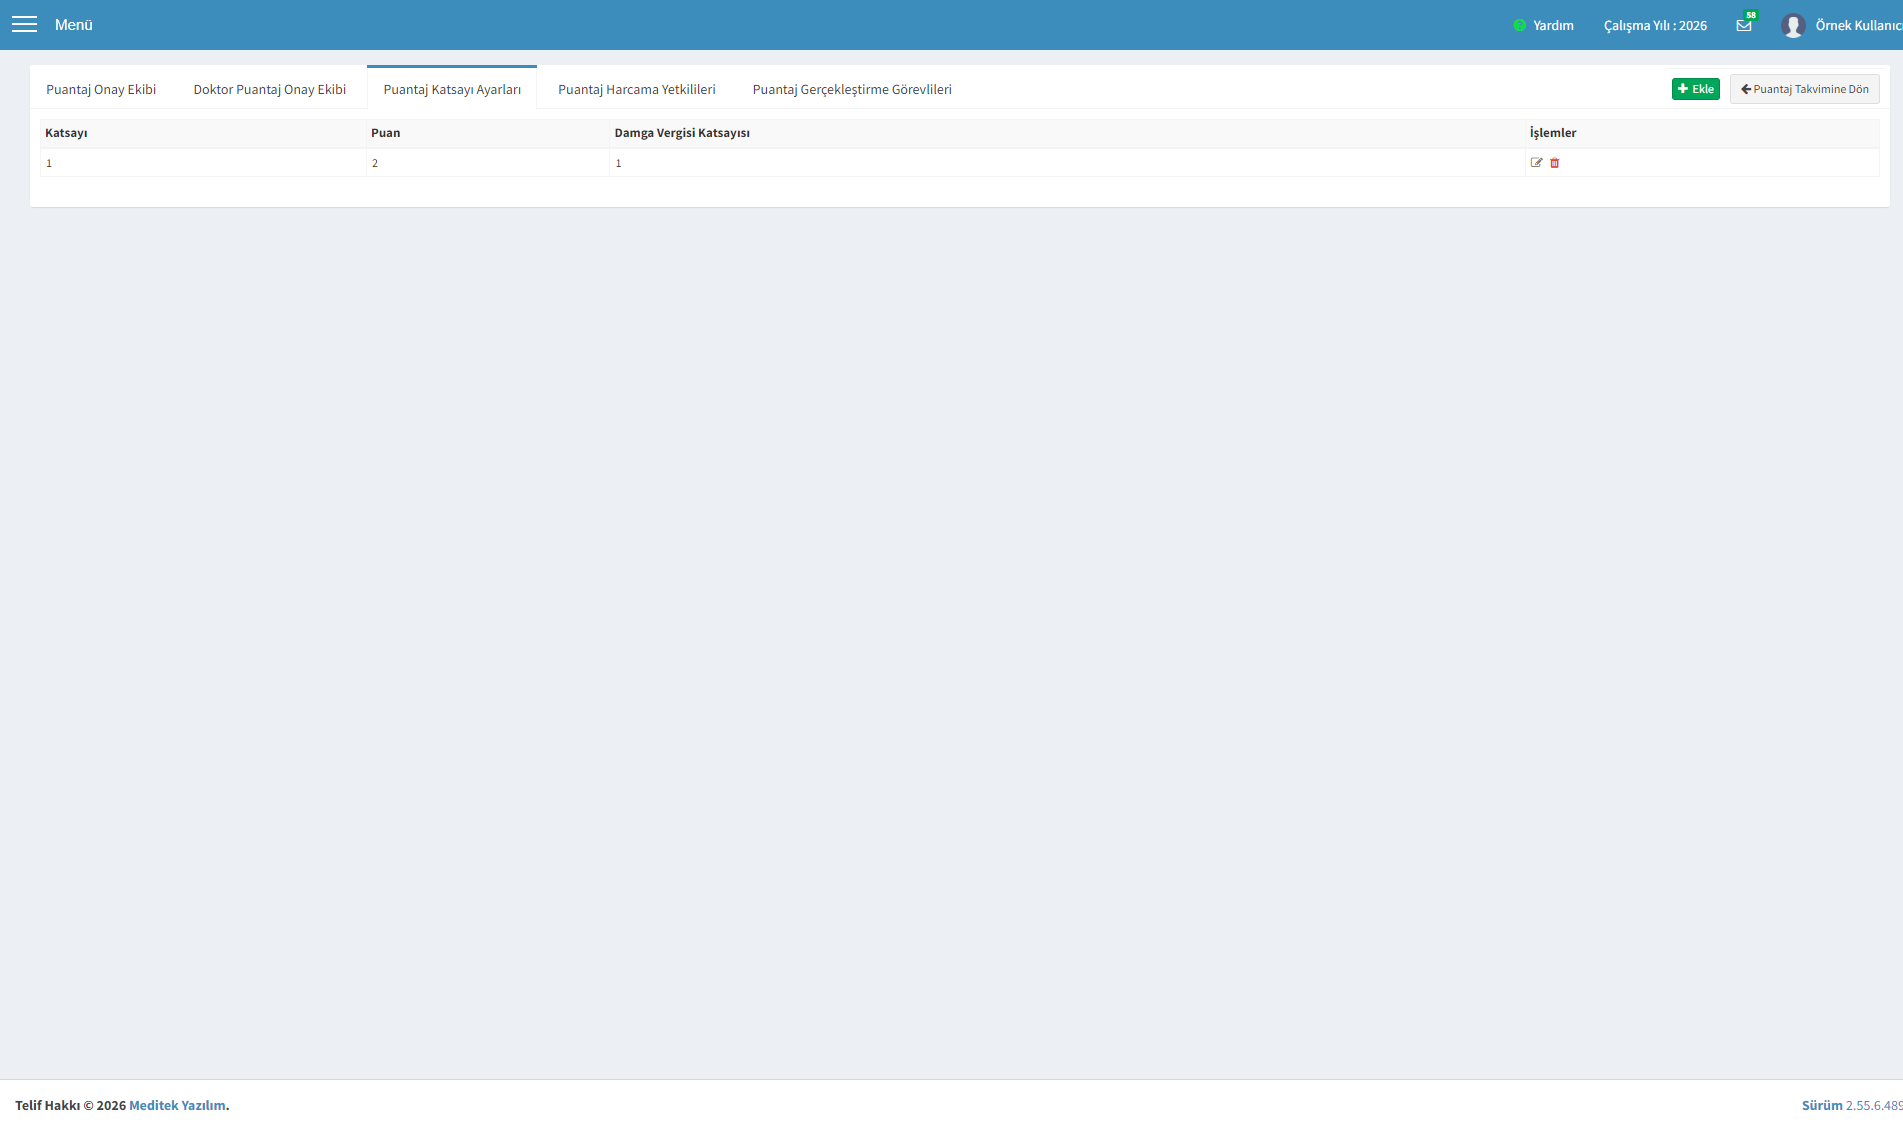Click Yardım in the top bar

point(1553,25)
